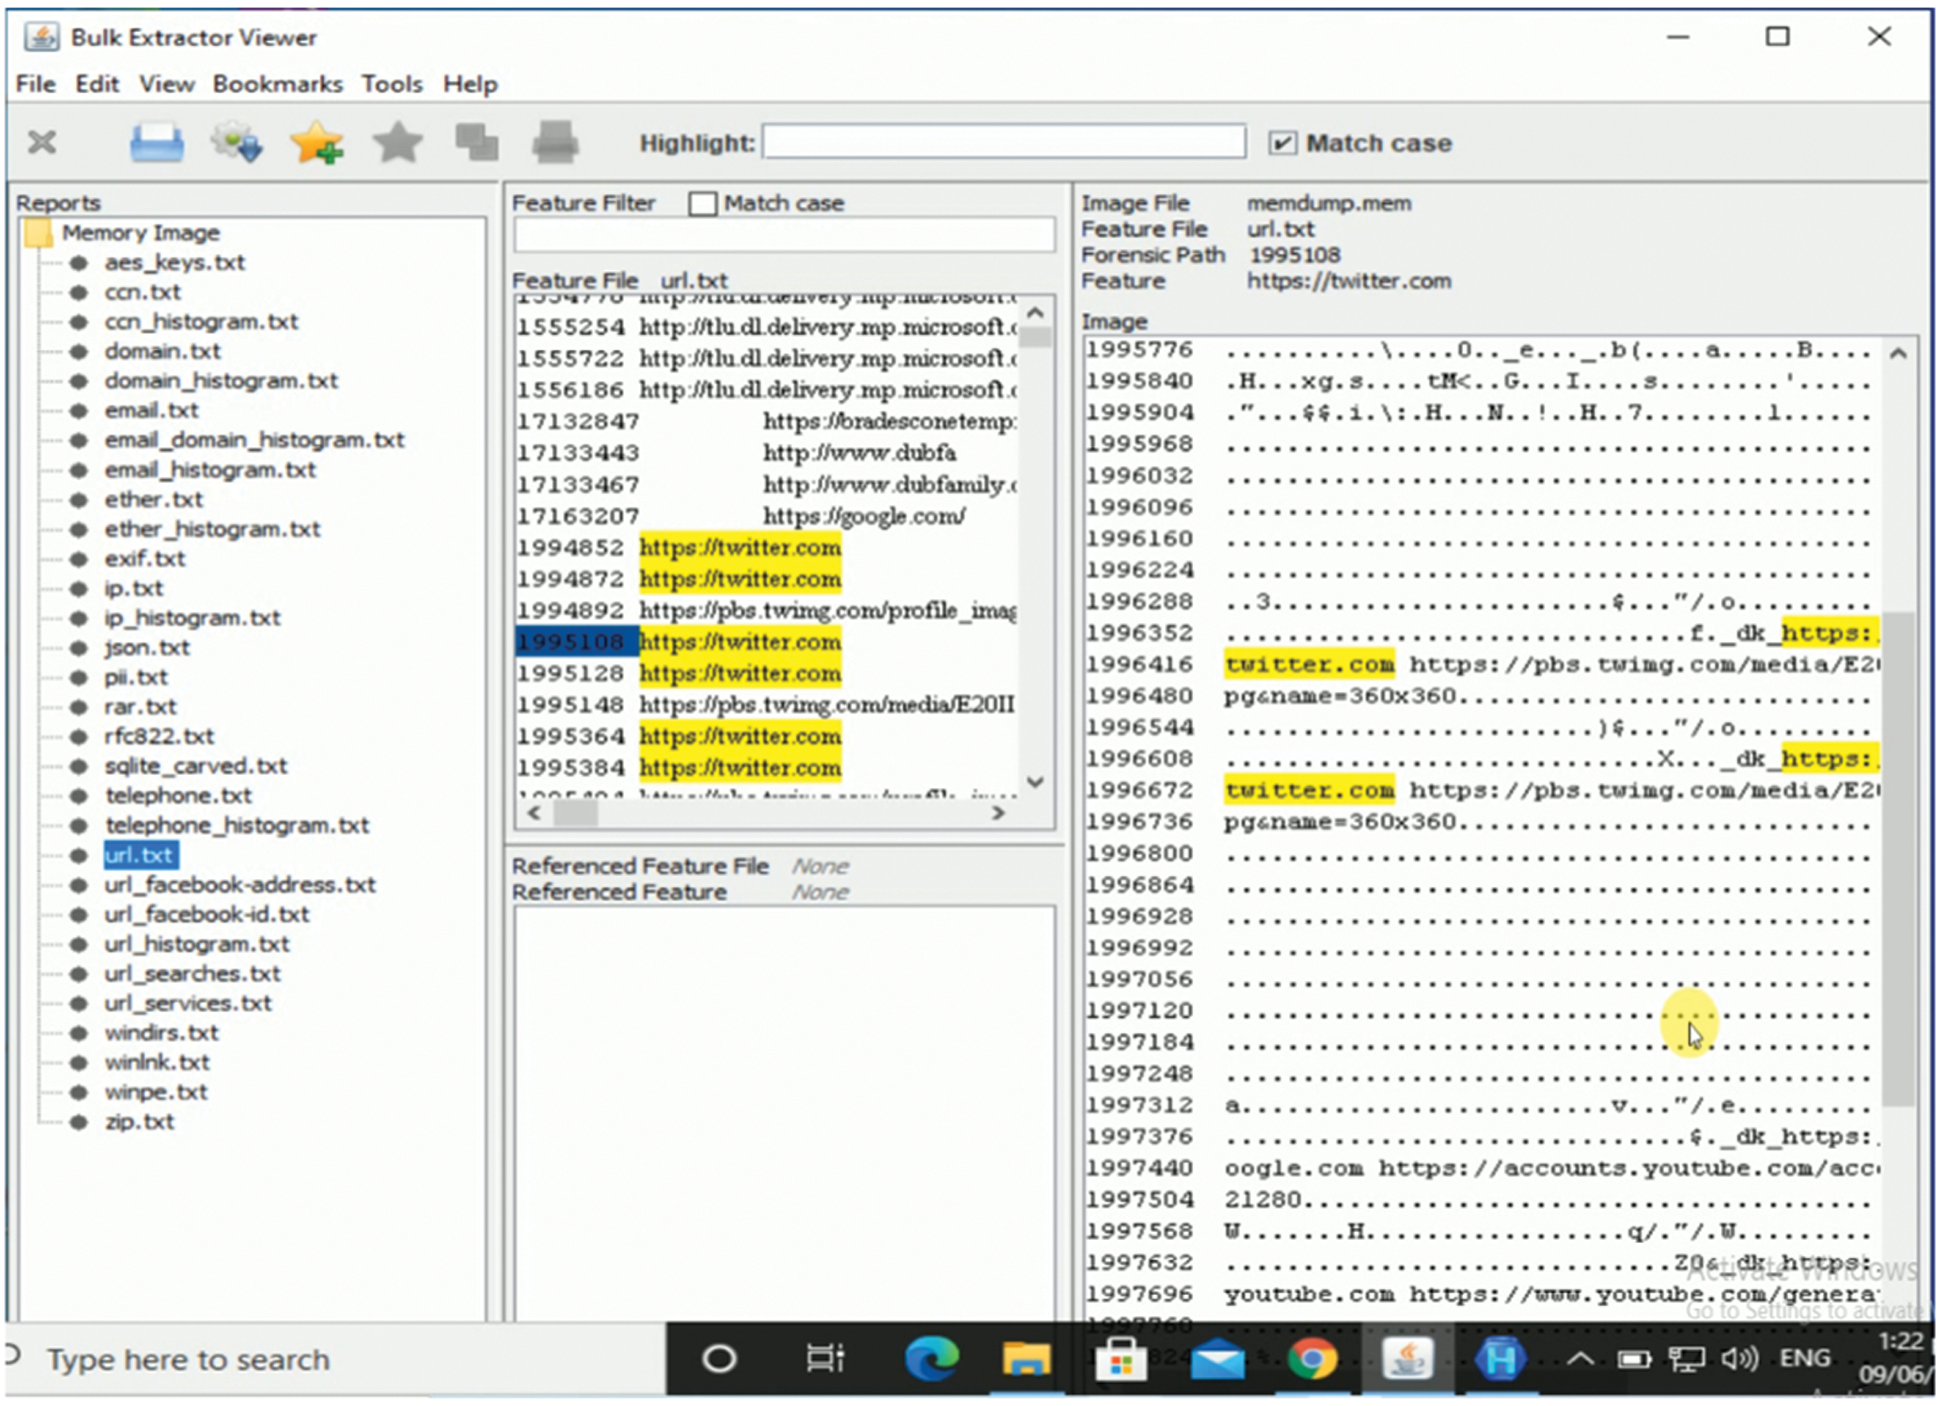Click the print toolbar icon

555,142
